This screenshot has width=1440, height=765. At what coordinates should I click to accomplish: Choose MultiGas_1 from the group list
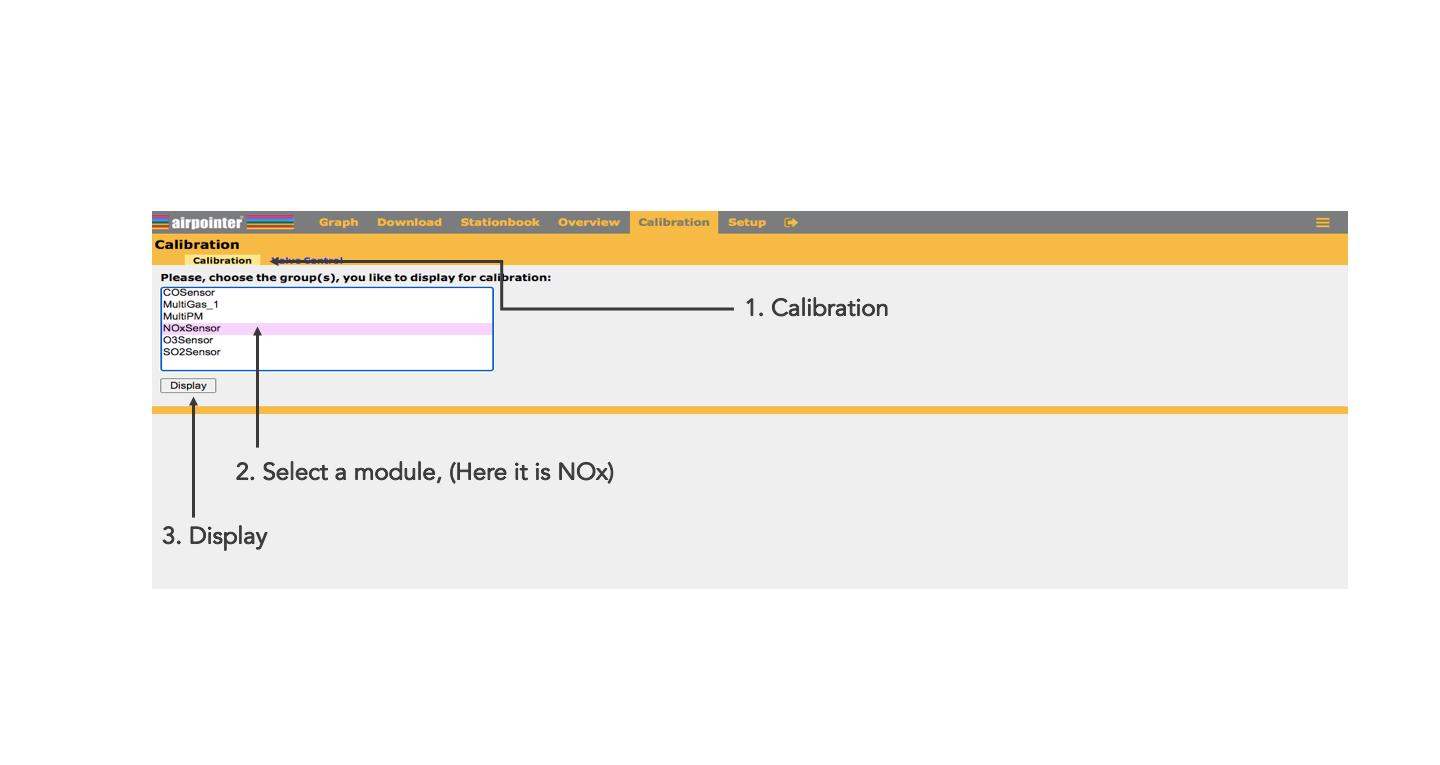190,305
